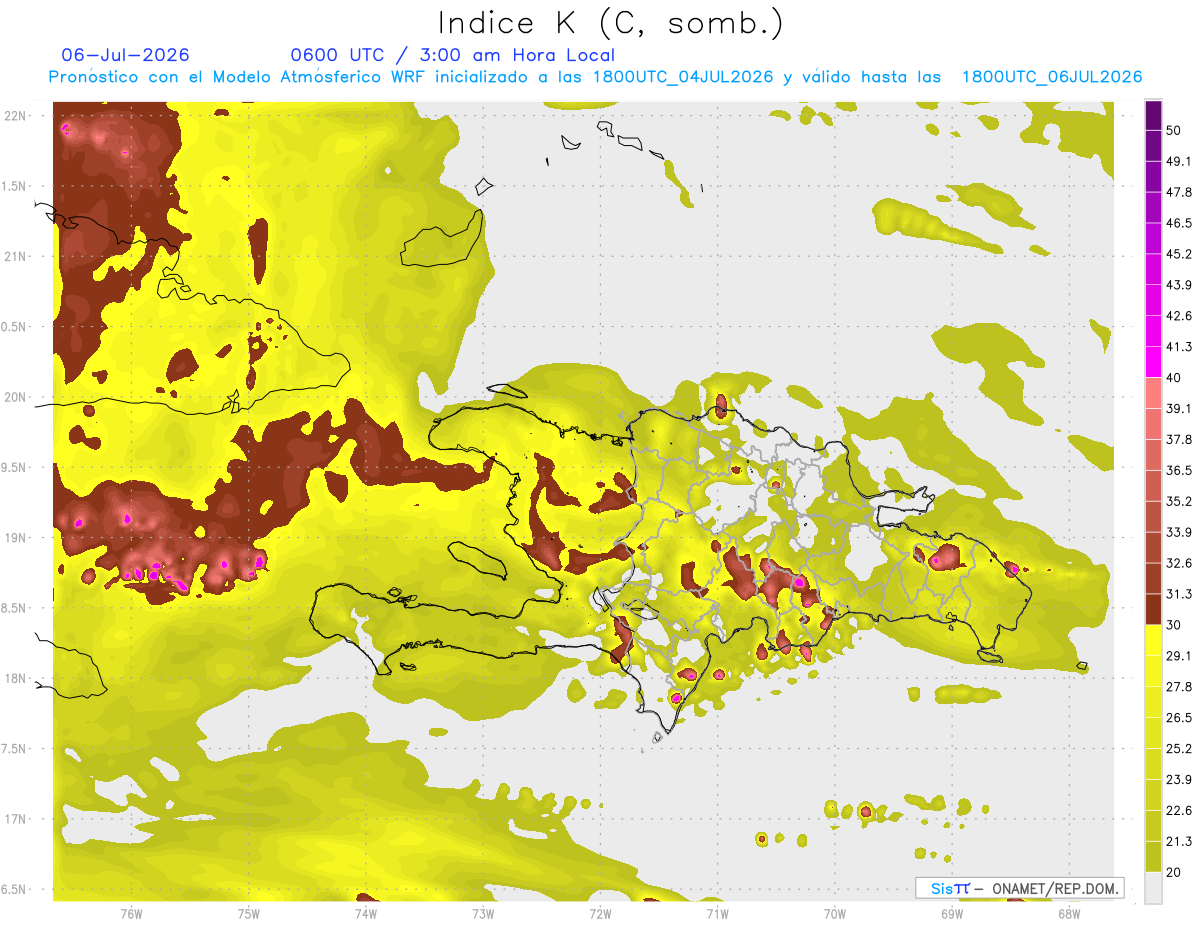The width and height of the screenshot is (1200, 927).
Task: Click the '47.8' color scale value
Action: [x=1178, y=193]
